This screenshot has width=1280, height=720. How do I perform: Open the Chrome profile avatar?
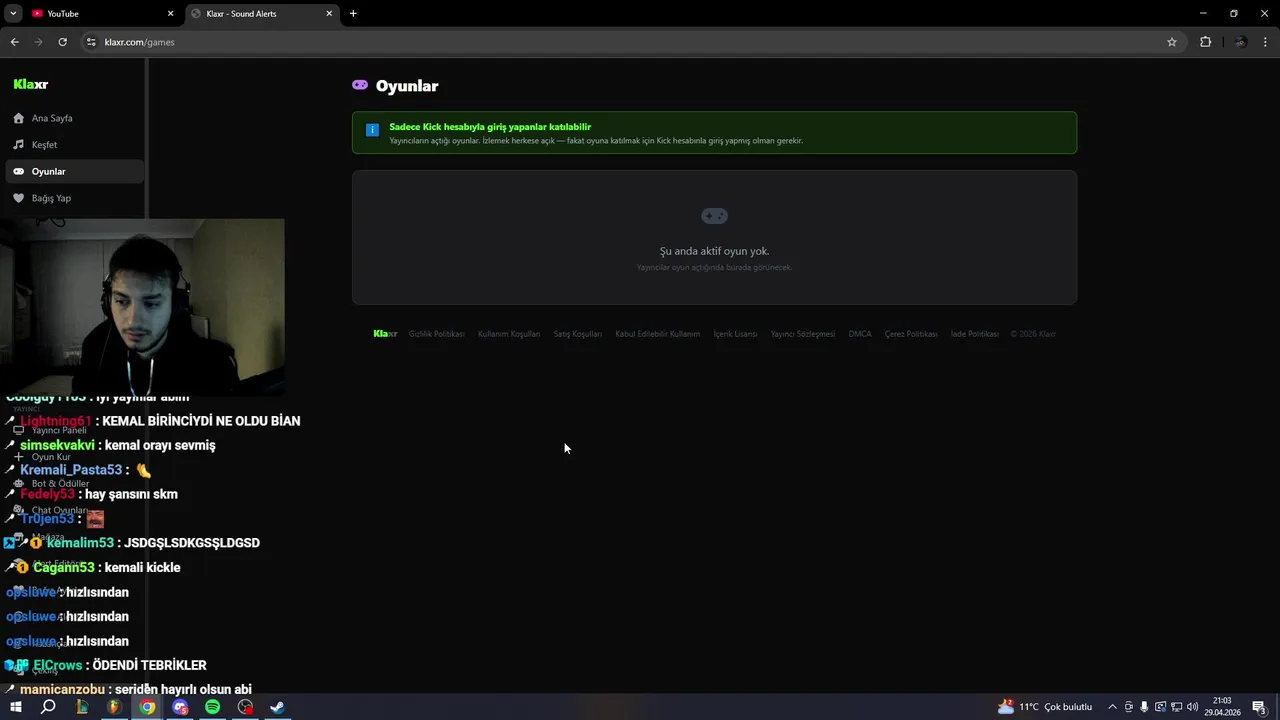click(1241, 42)
